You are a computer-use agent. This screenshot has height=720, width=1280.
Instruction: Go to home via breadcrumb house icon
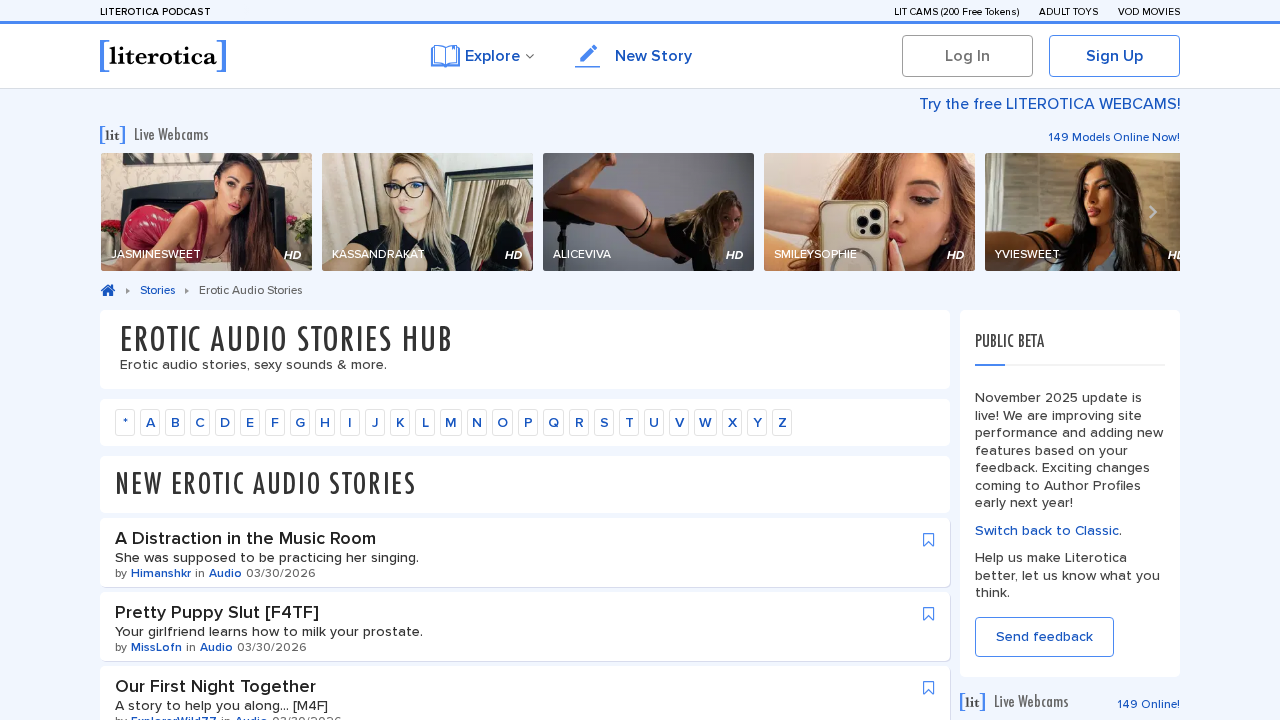pyautogui.click(x=108, y=290)
